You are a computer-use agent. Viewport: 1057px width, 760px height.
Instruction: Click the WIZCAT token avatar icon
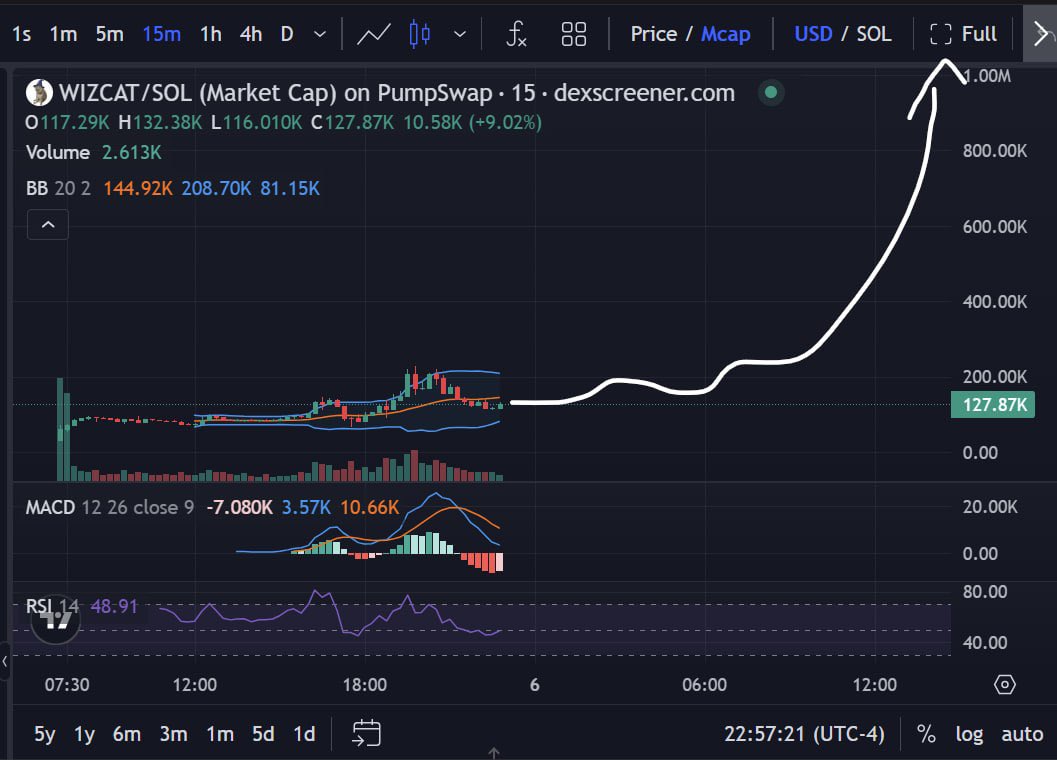[39, 92]
